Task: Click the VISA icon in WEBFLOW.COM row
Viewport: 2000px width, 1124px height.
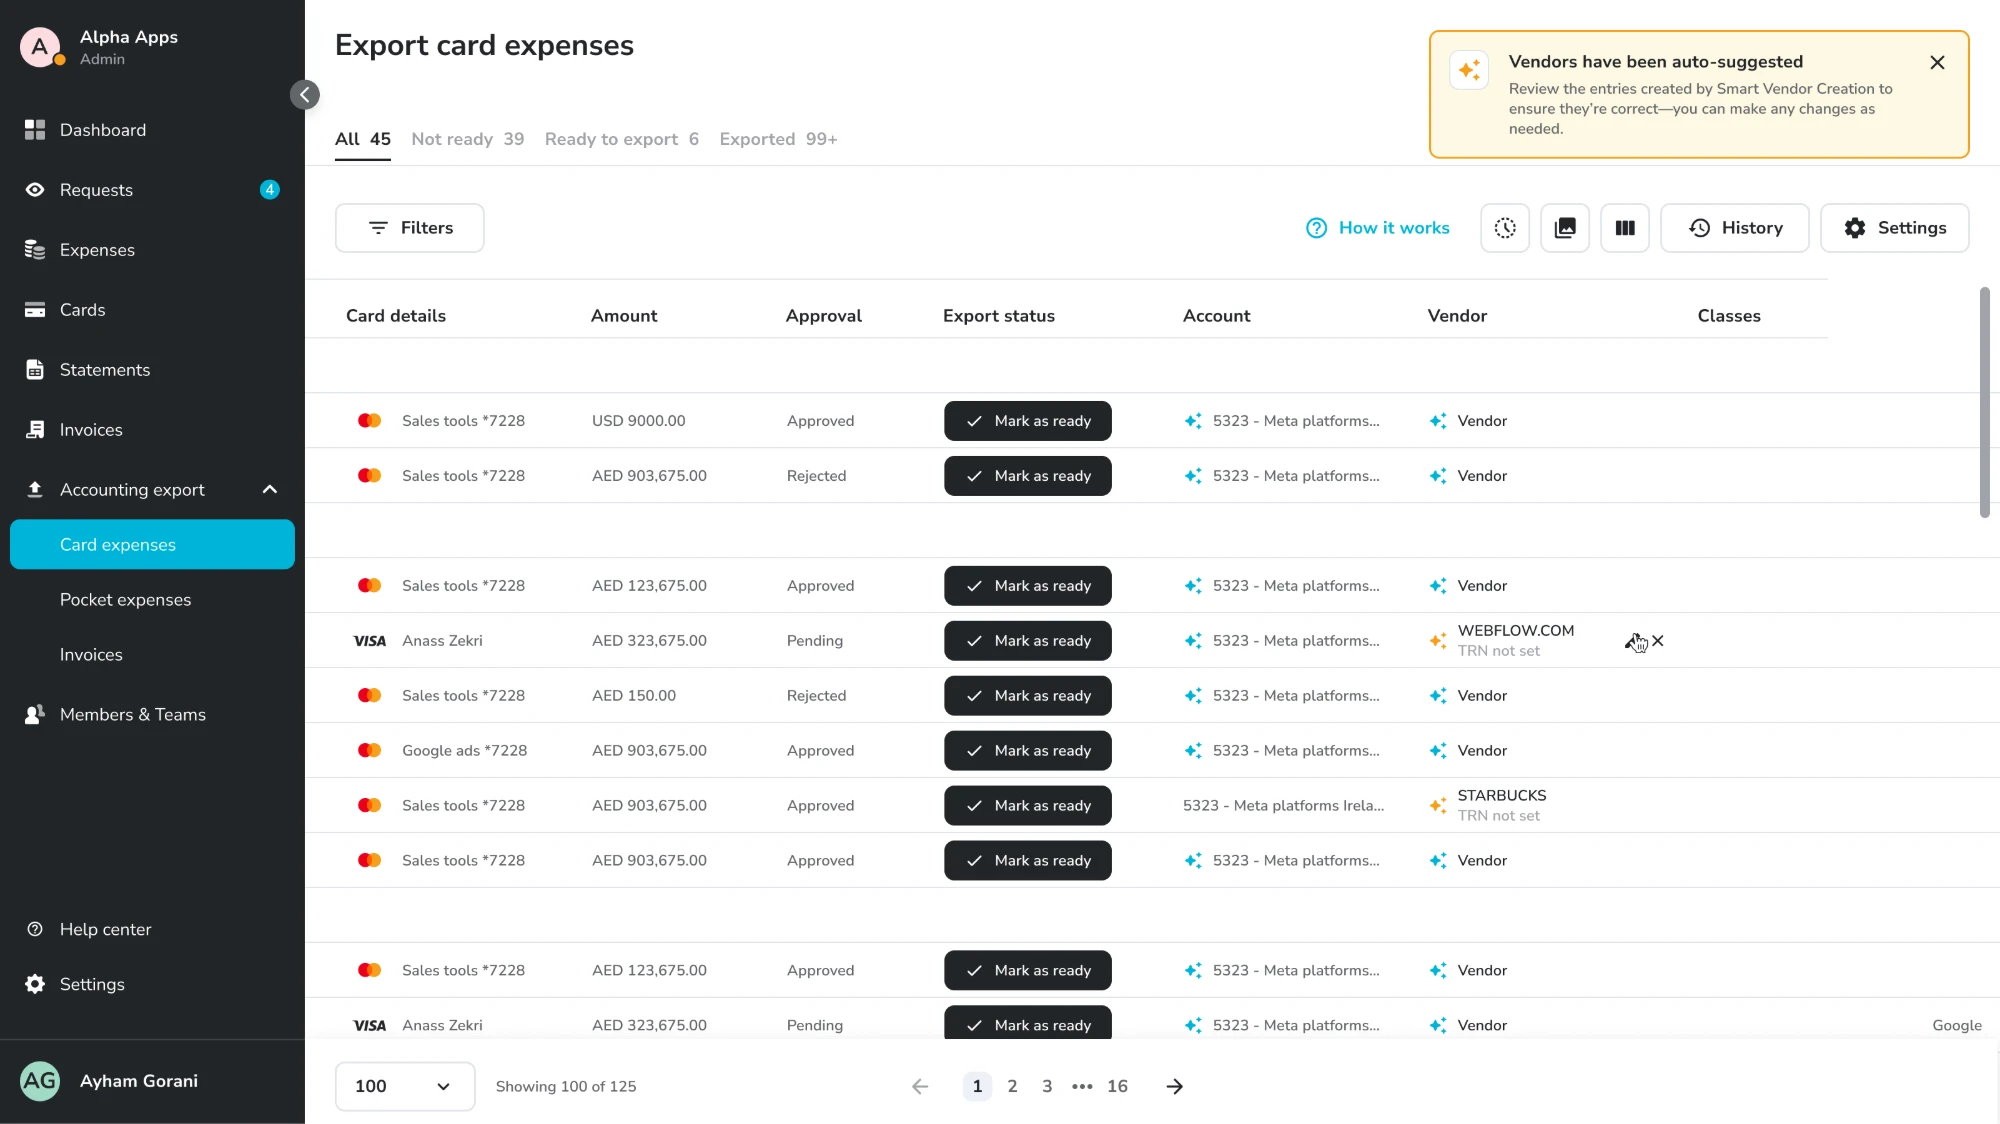Action: (x=370, y=641)
